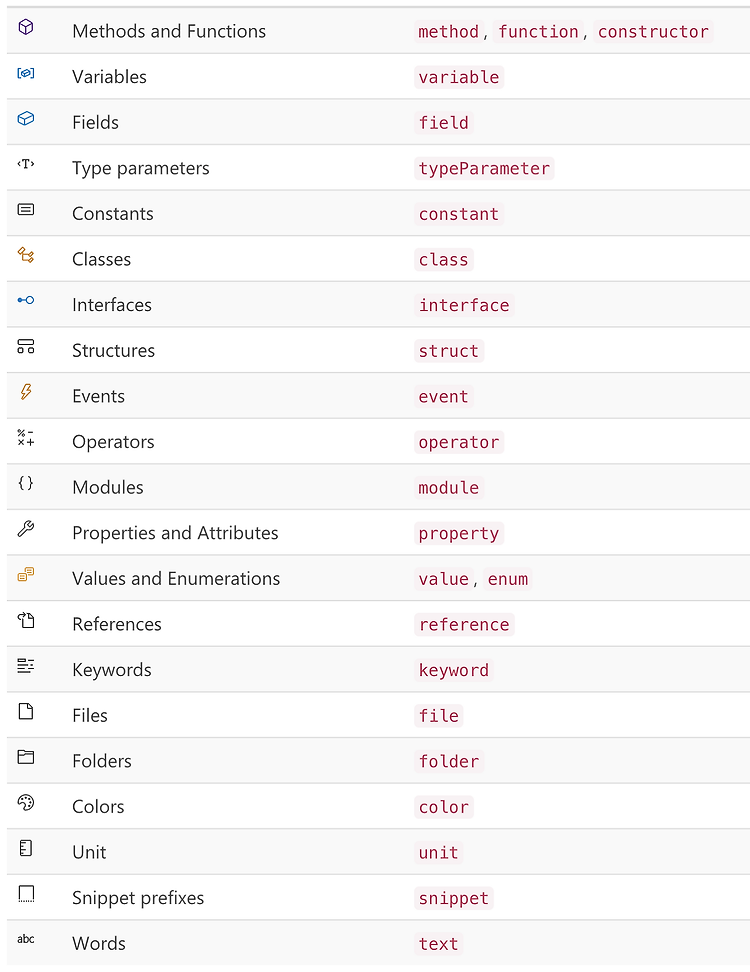Click the Type parameters T icon

tap(25, 164)
